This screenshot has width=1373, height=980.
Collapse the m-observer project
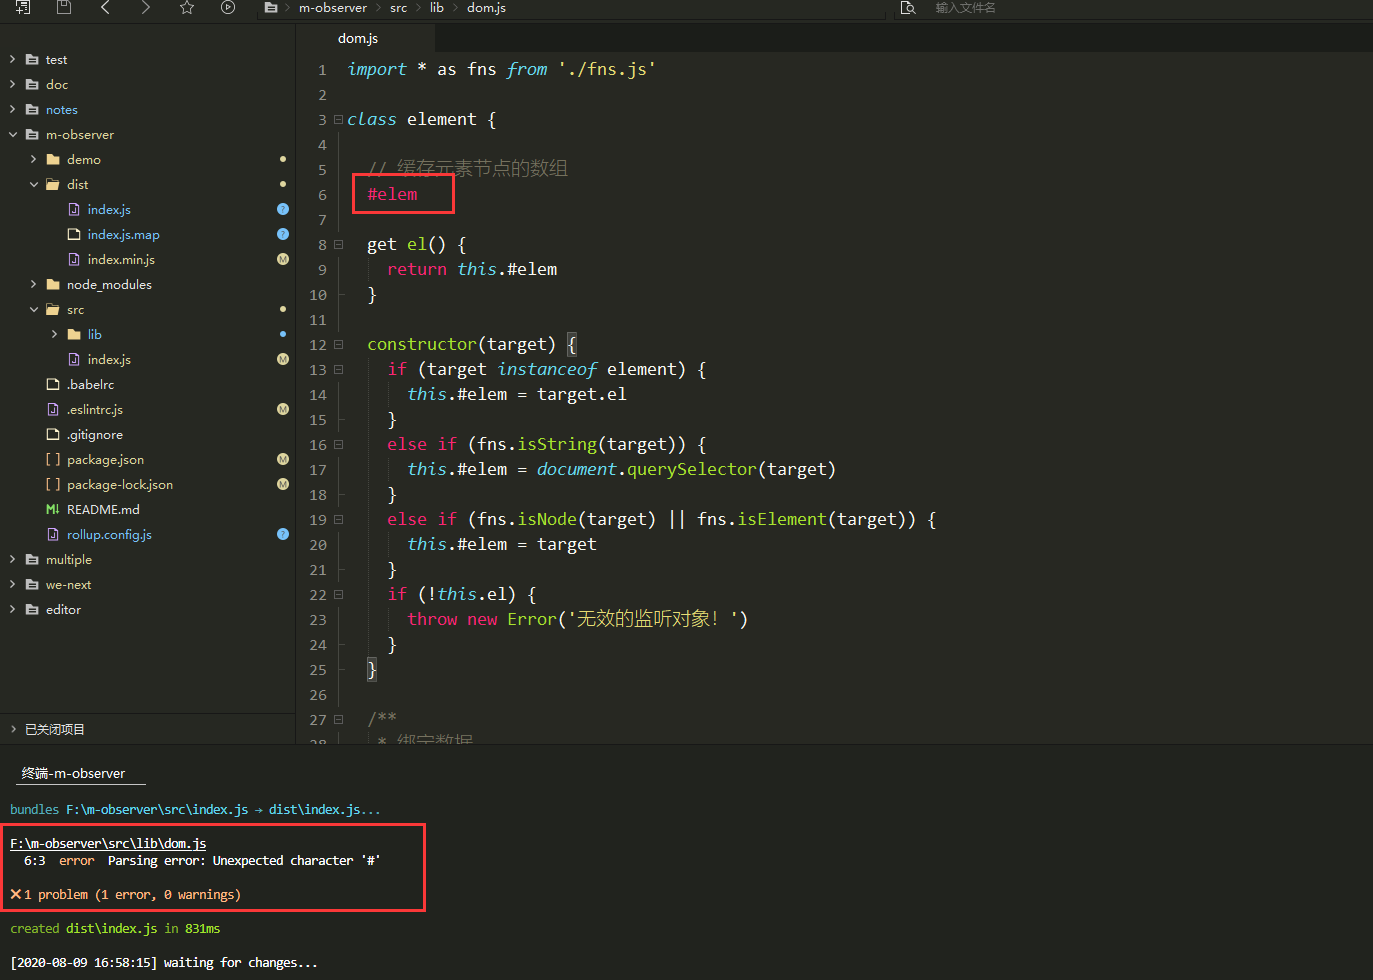(12, 134)
